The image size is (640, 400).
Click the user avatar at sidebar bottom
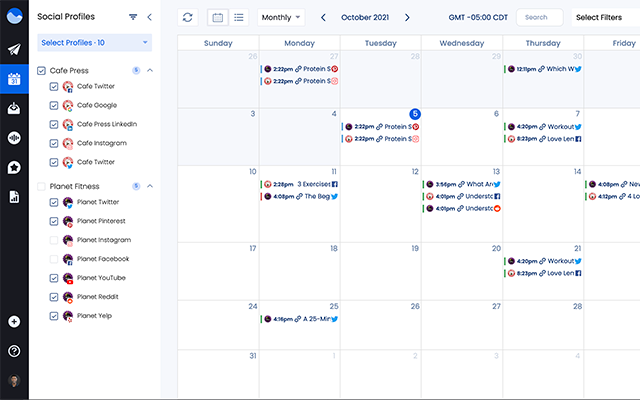pyautogui.click(x=14, y=380)
